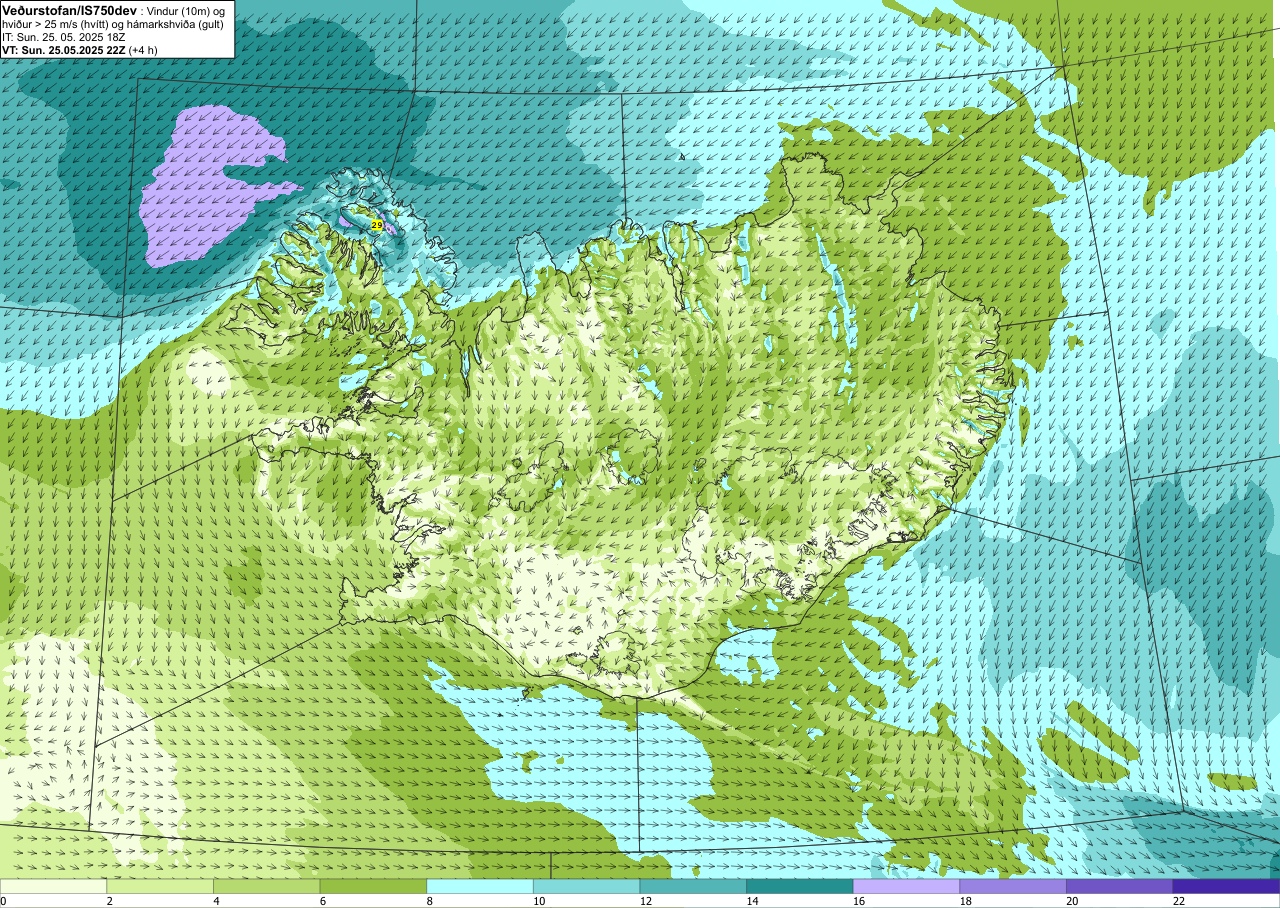The width and height of the screenshot is (1280, 908).
Task: Click the '(+4 h)' forecast offset text
Action: (x=144, y=49)
